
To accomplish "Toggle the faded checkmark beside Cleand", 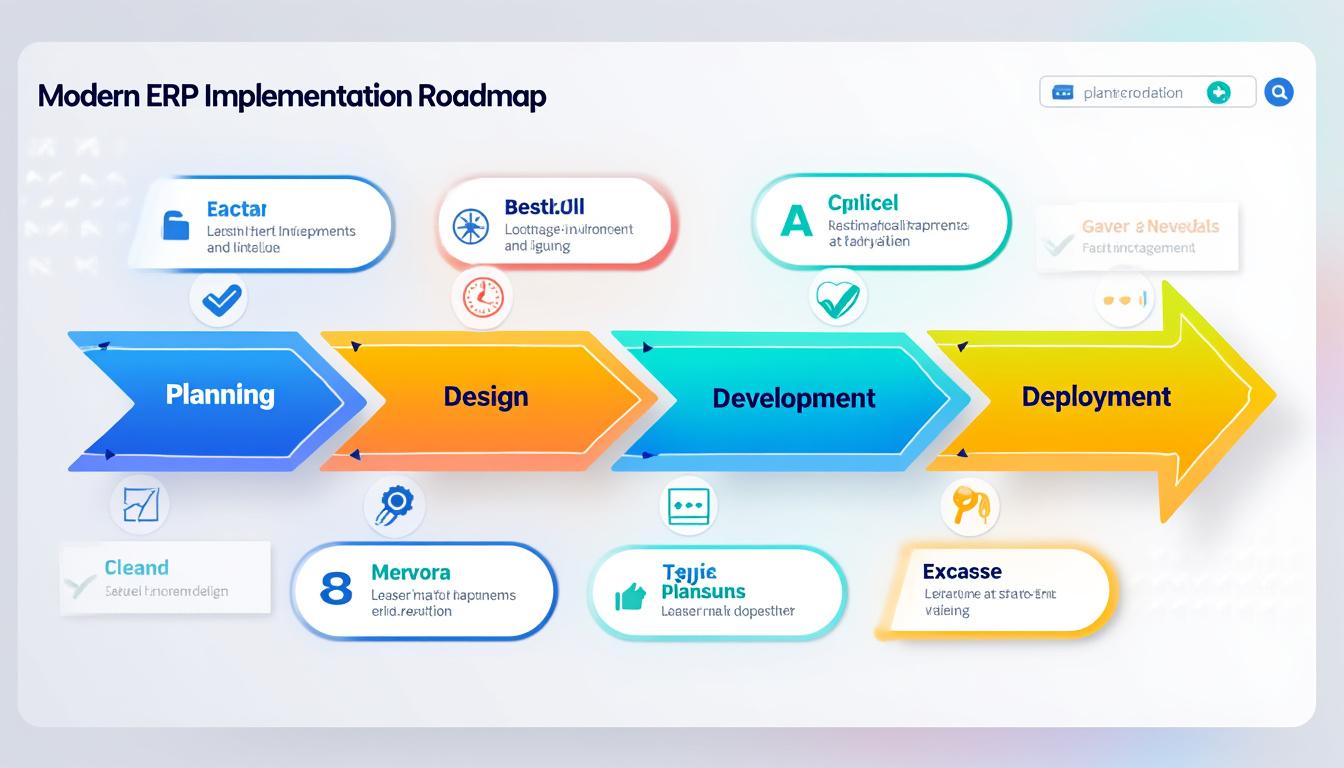I will (x=79, y=585).
